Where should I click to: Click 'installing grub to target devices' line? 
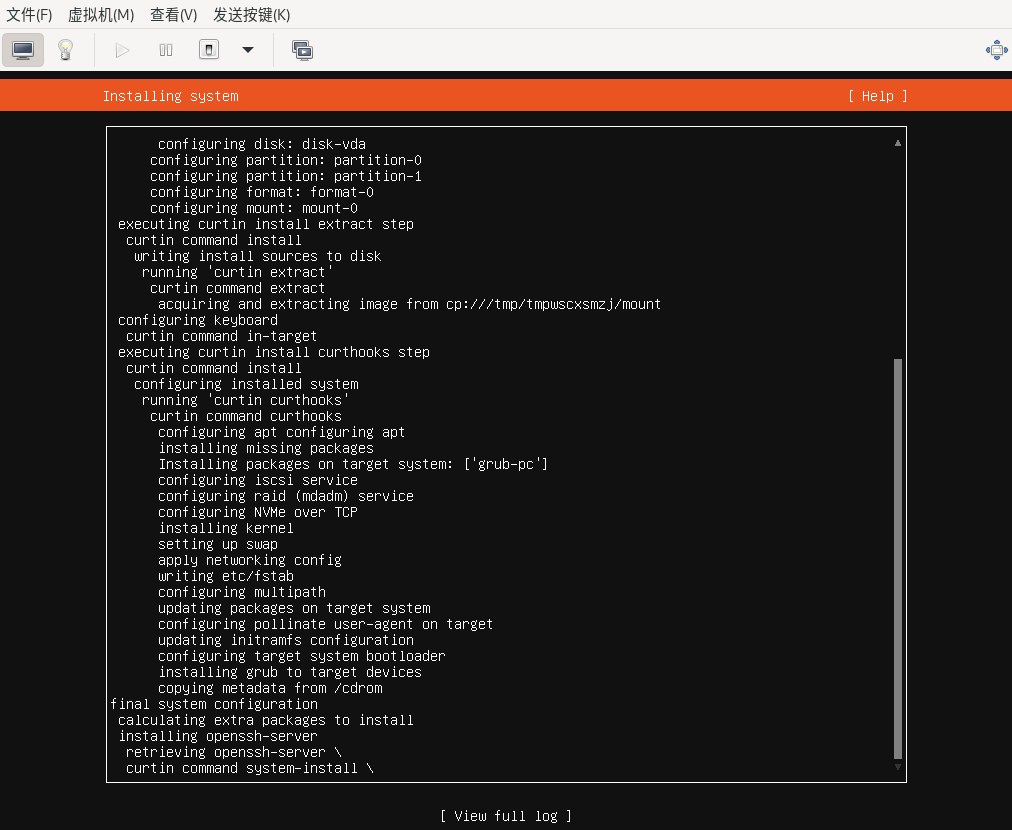[x=290, y=673]
